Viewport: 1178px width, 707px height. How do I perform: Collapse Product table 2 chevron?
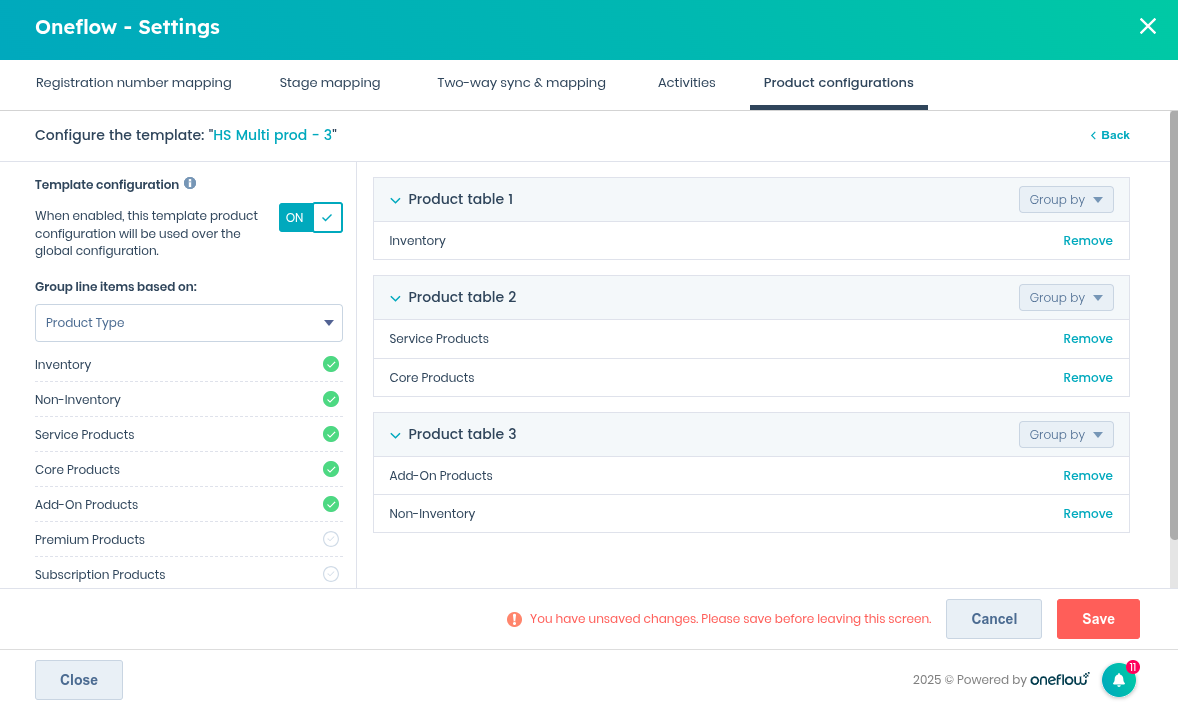pos(395,298)
